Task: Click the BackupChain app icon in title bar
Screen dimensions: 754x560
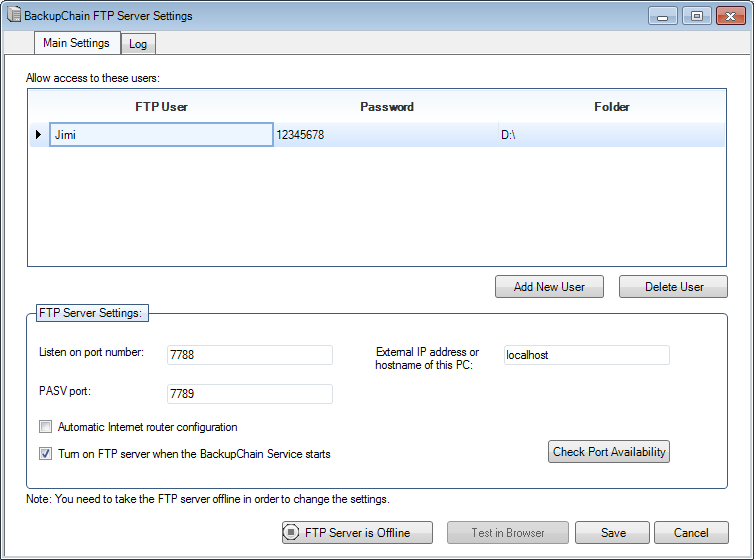Action: point(14,14)
